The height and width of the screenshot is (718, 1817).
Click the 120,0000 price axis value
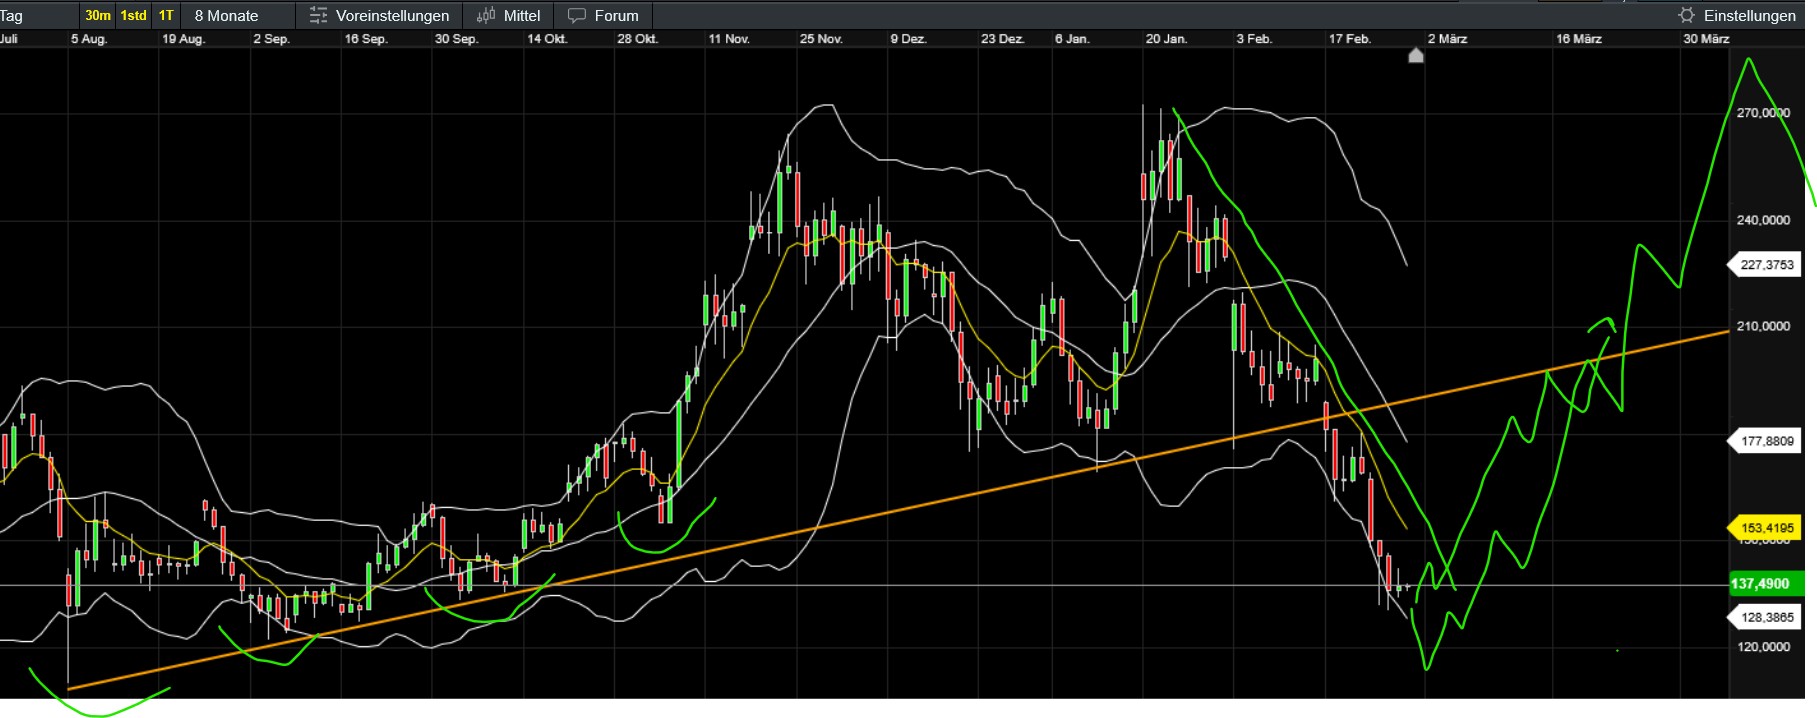click(1763, 646)
